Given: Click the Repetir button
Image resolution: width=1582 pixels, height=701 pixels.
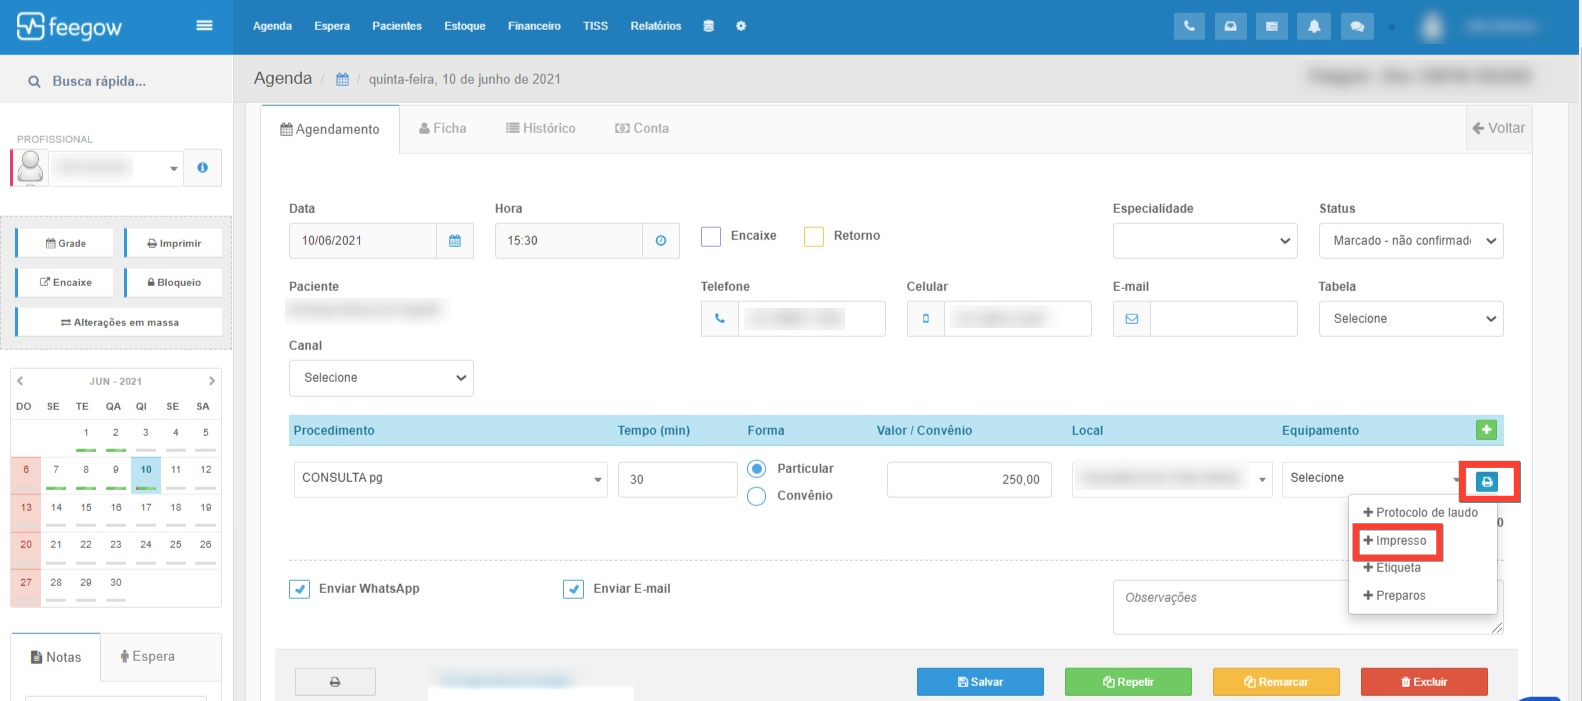Looking at the screenshot, I should point(1128,682).
